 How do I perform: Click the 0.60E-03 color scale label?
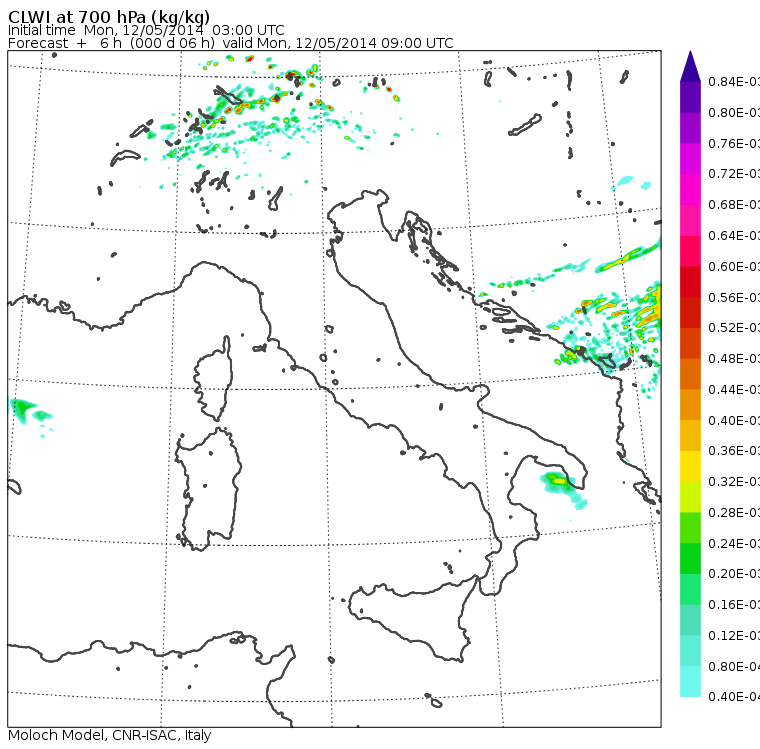733,267
